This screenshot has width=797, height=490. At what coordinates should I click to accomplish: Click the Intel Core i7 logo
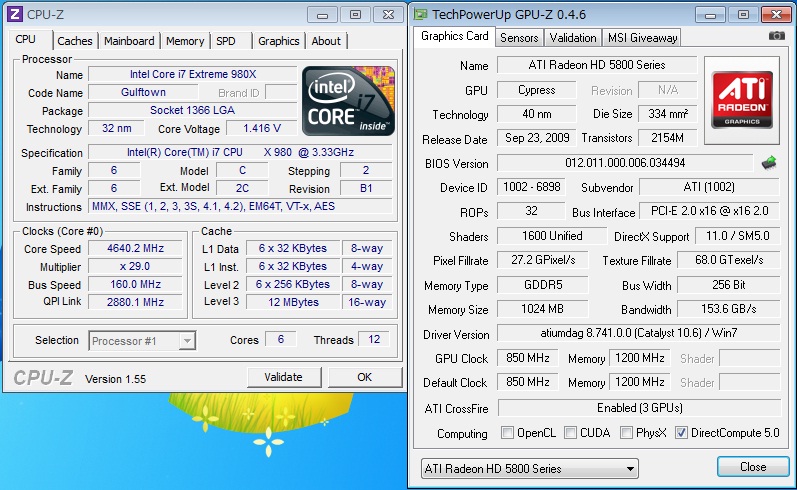tap(349, 101)
